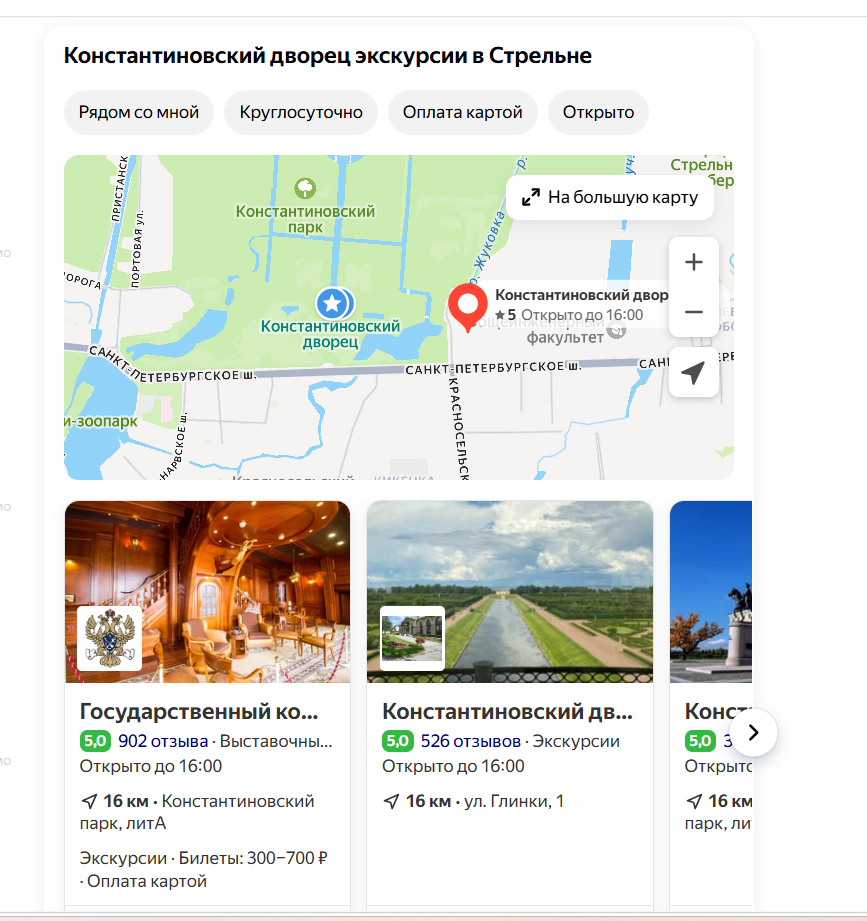Zoom out the map with minus button

pyautogui.click(x=693, y=312)
